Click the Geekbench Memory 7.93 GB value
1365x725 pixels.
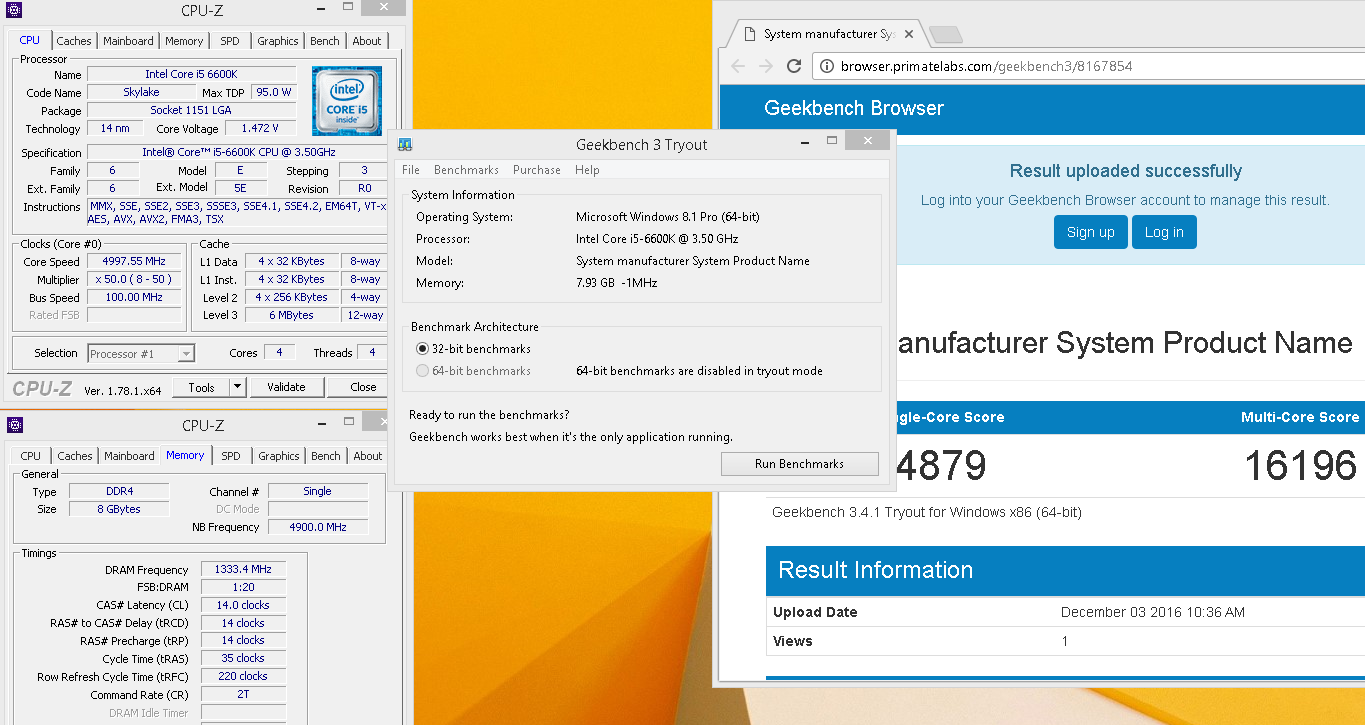pyautogui.click(x=617, y=283)
